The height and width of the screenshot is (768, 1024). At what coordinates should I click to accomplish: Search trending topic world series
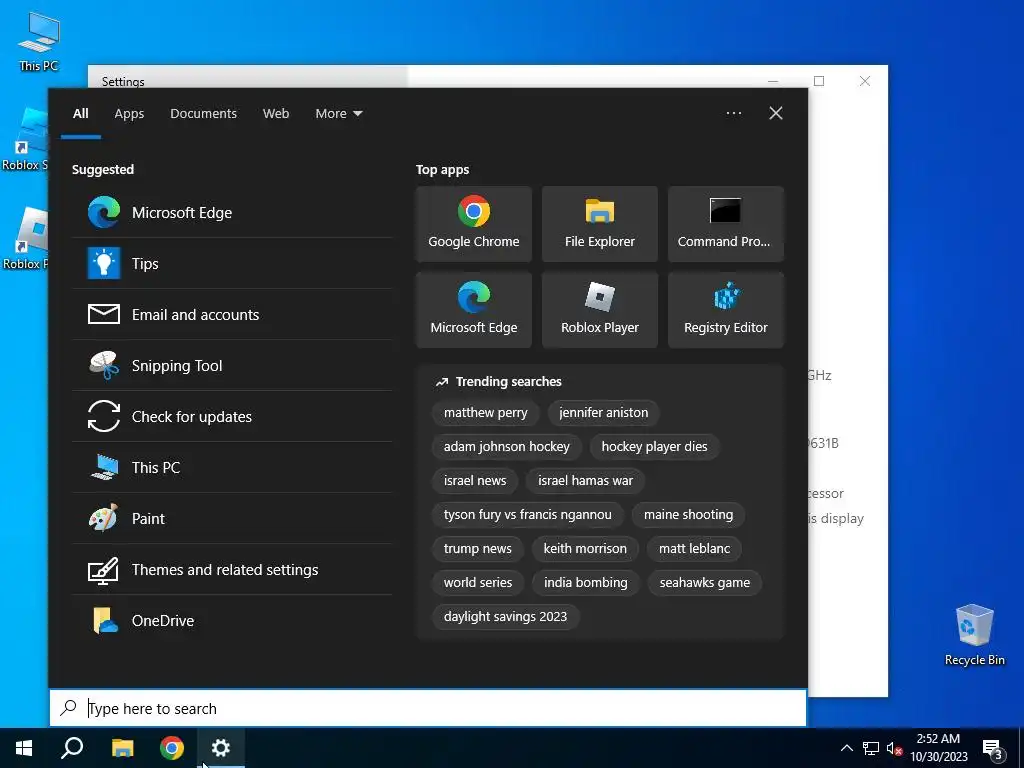click(477, 583)
